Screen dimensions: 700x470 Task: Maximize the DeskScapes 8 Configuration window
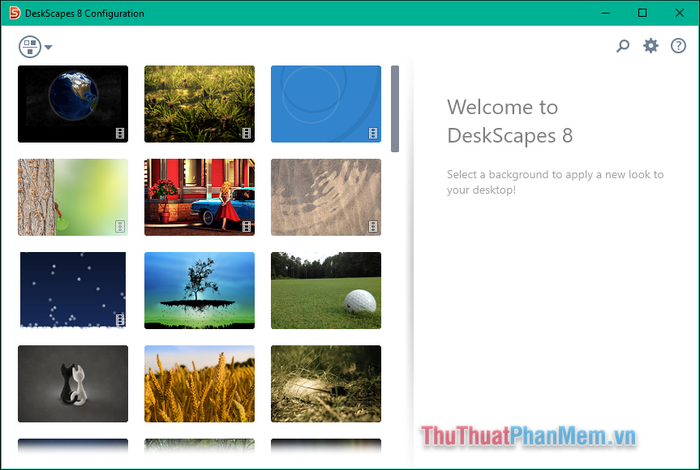pyautogui.click(x=642, y=13)
